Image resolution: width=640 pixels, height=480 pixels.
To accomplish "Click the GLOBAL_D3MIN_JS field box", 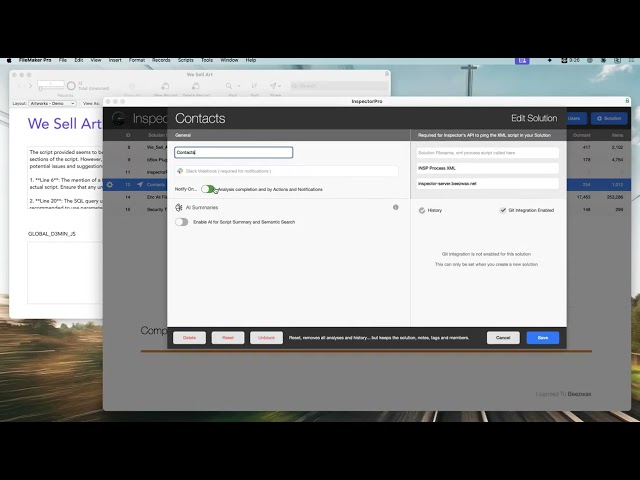I will (64, 272).
